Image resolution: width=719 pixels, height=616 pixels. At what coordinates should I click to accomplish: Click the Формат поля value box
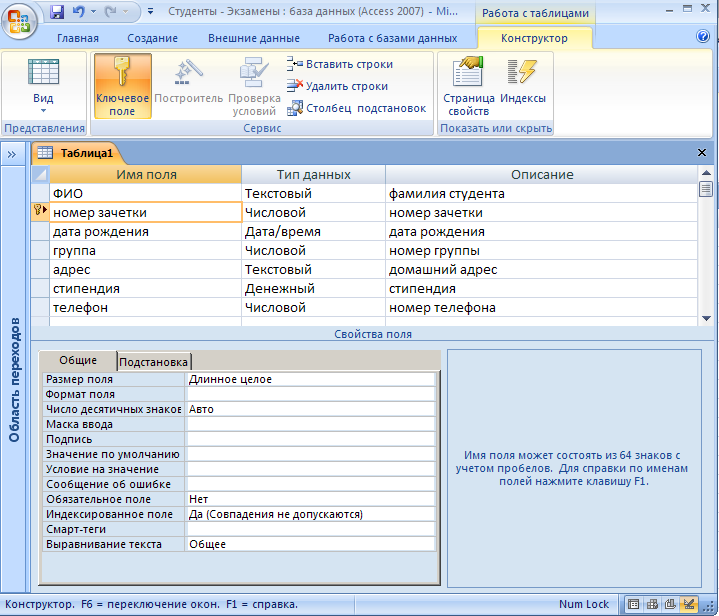click(x=311, y=394)
